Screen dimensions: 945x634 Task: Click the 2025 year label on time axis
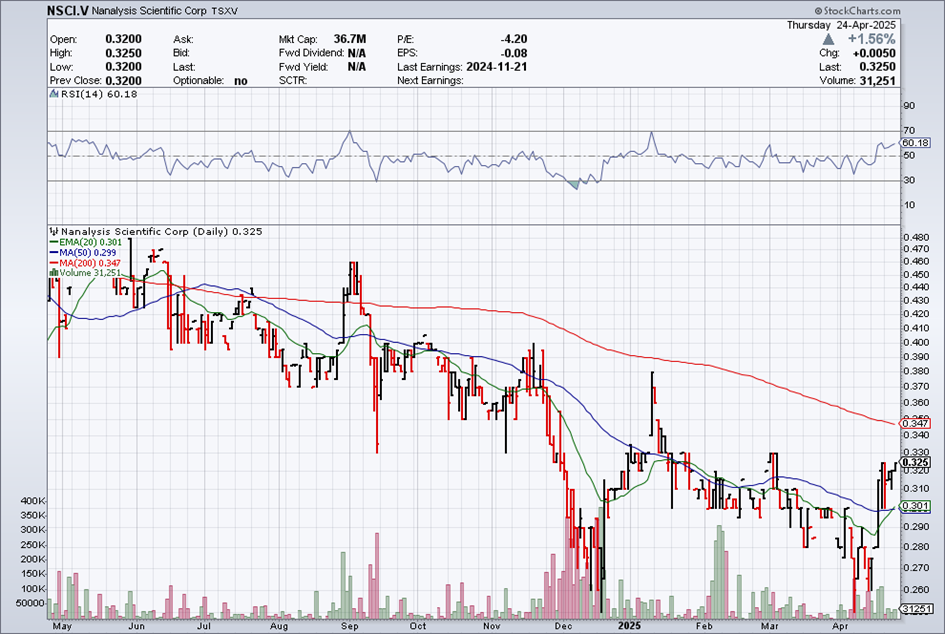[x=629, y=625]
